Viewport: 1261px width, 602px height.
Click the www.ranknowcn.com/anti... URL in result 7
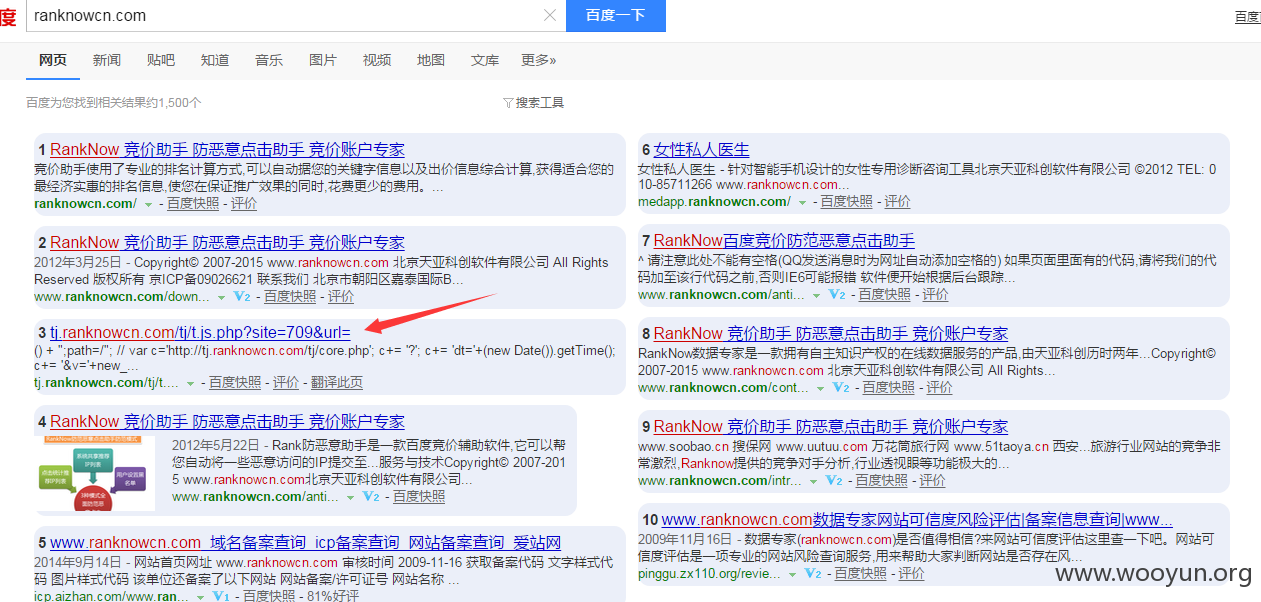tap(719, 294)
